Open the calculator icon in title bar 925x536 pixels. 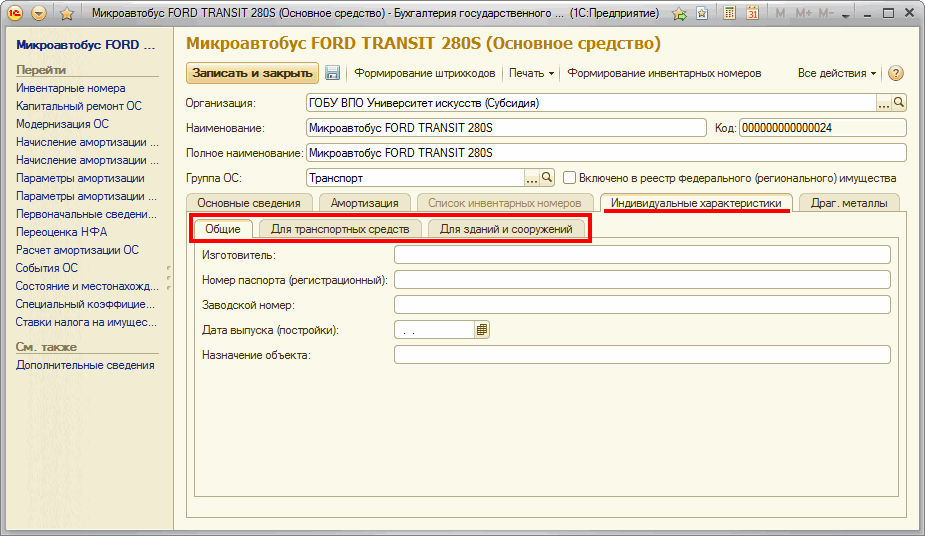pos(730,13)
